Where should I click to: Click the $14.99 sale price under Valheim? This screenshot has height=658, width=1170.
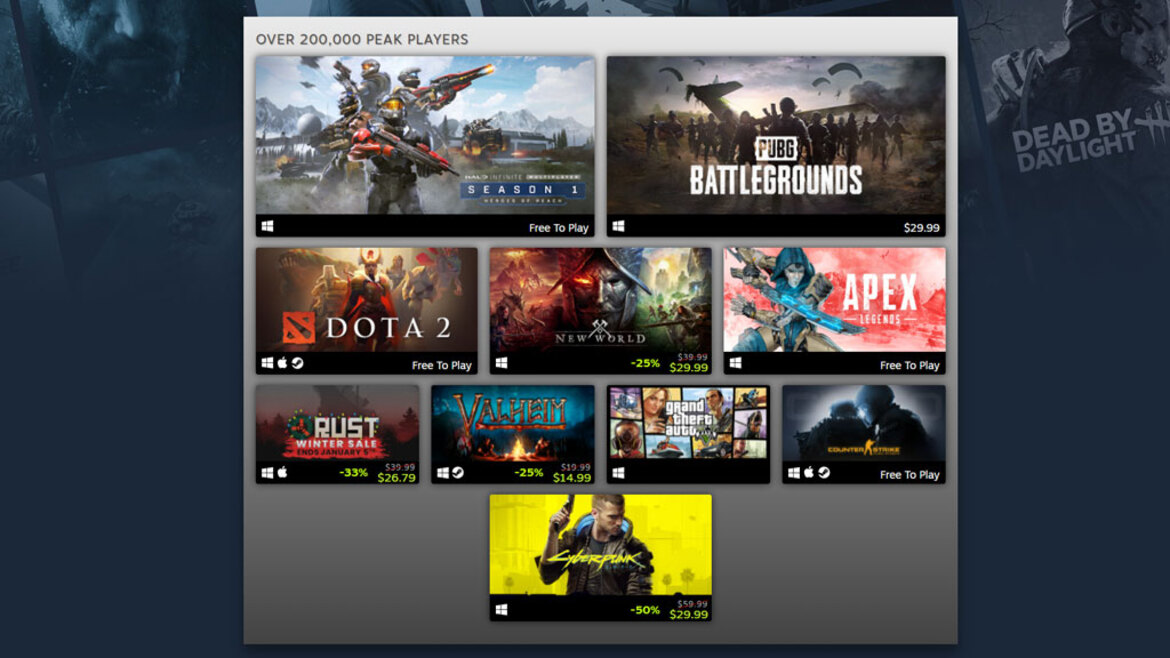pyautogui.click(x=572, y=477)
